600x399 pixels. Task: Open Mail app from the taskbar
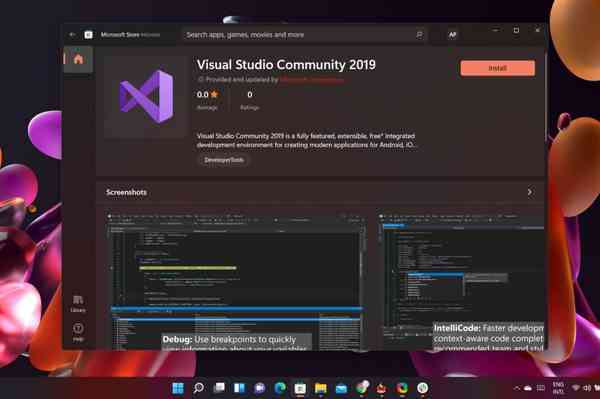pos(341,388)
